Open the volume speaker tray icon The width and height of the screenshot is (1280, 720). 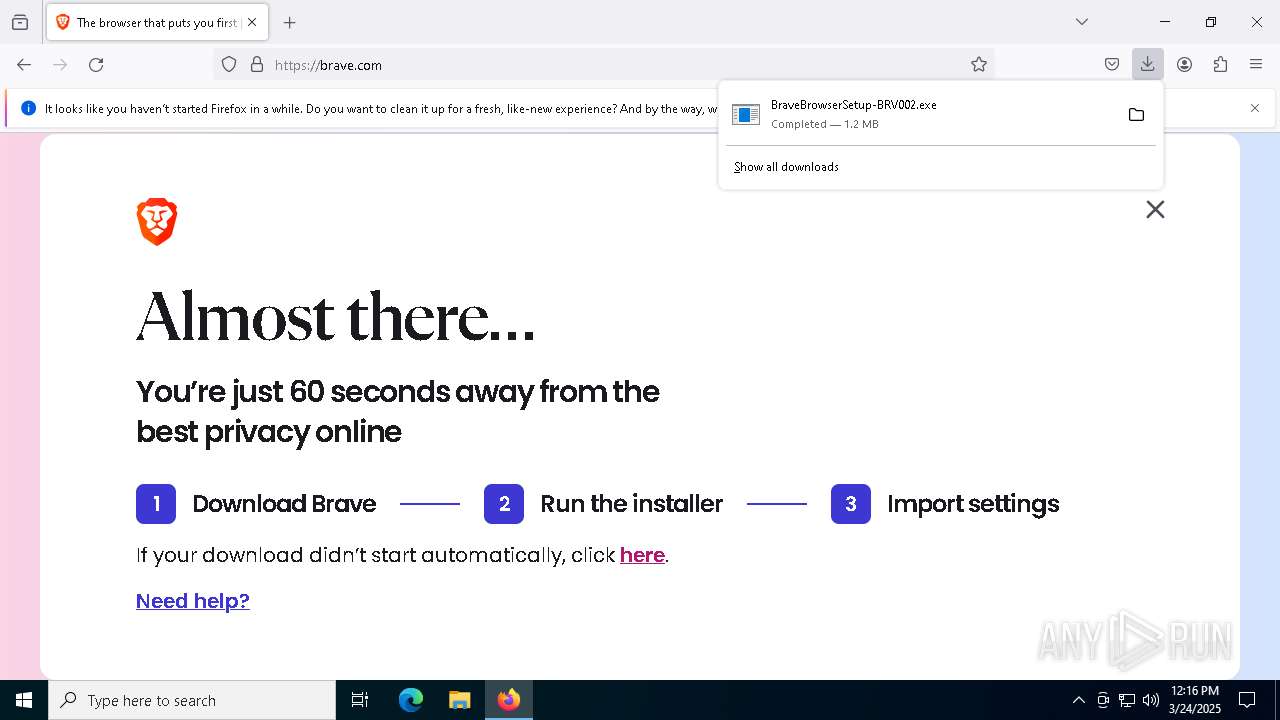pyautogui.click(x=1151, y=700)
